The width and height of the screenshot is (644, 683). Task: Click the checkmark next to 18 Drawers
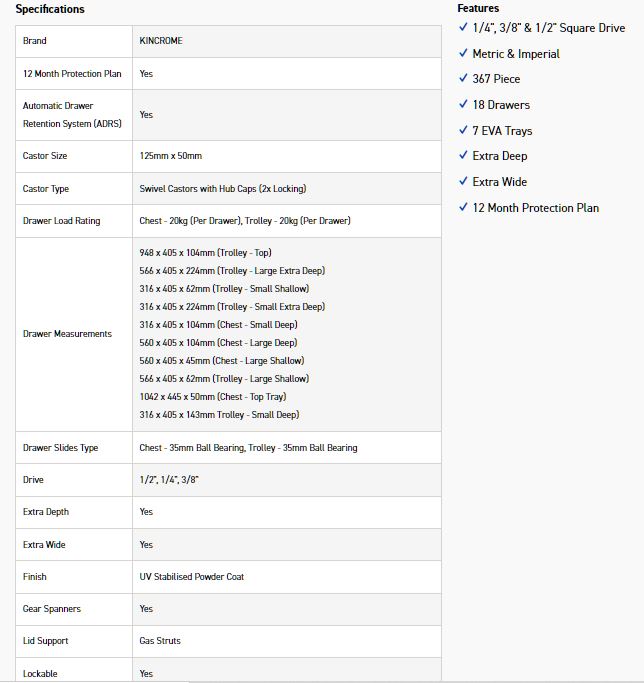(463, 105)
